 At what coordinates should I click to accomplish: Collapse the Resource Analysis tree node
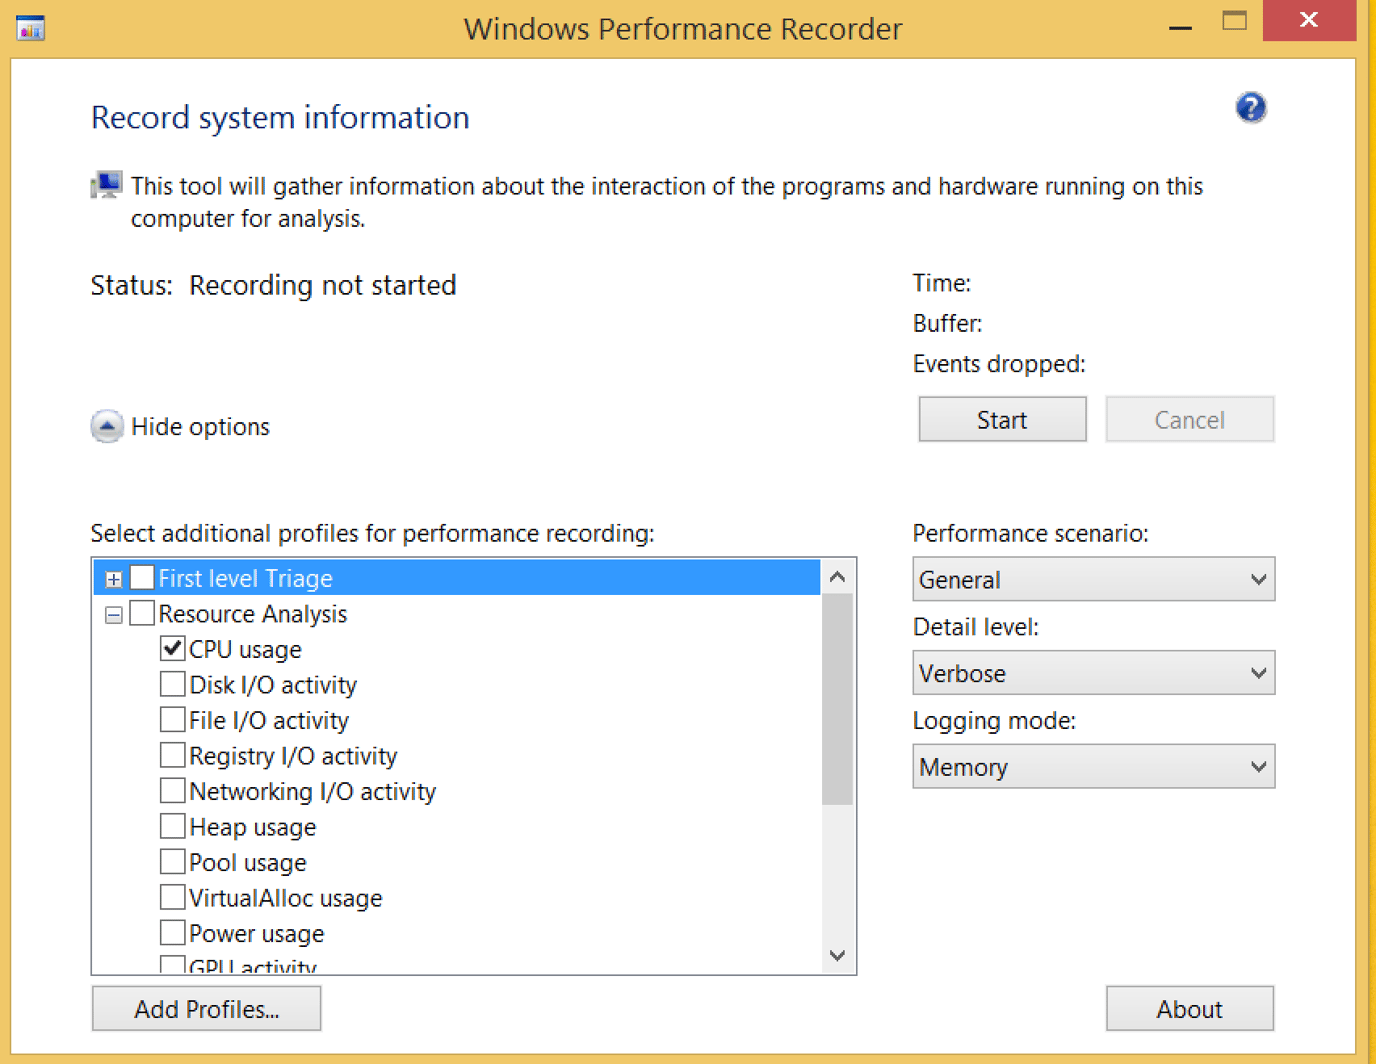[113, 613]
